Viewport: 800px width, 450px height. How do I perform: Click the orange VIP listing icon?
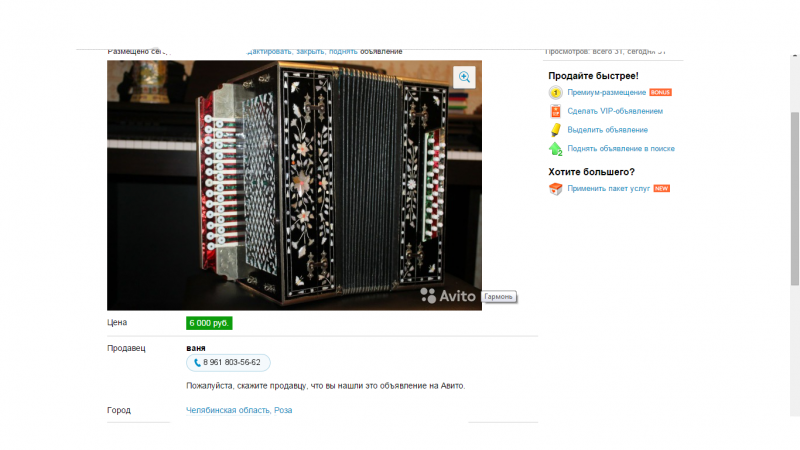(556, 111)
